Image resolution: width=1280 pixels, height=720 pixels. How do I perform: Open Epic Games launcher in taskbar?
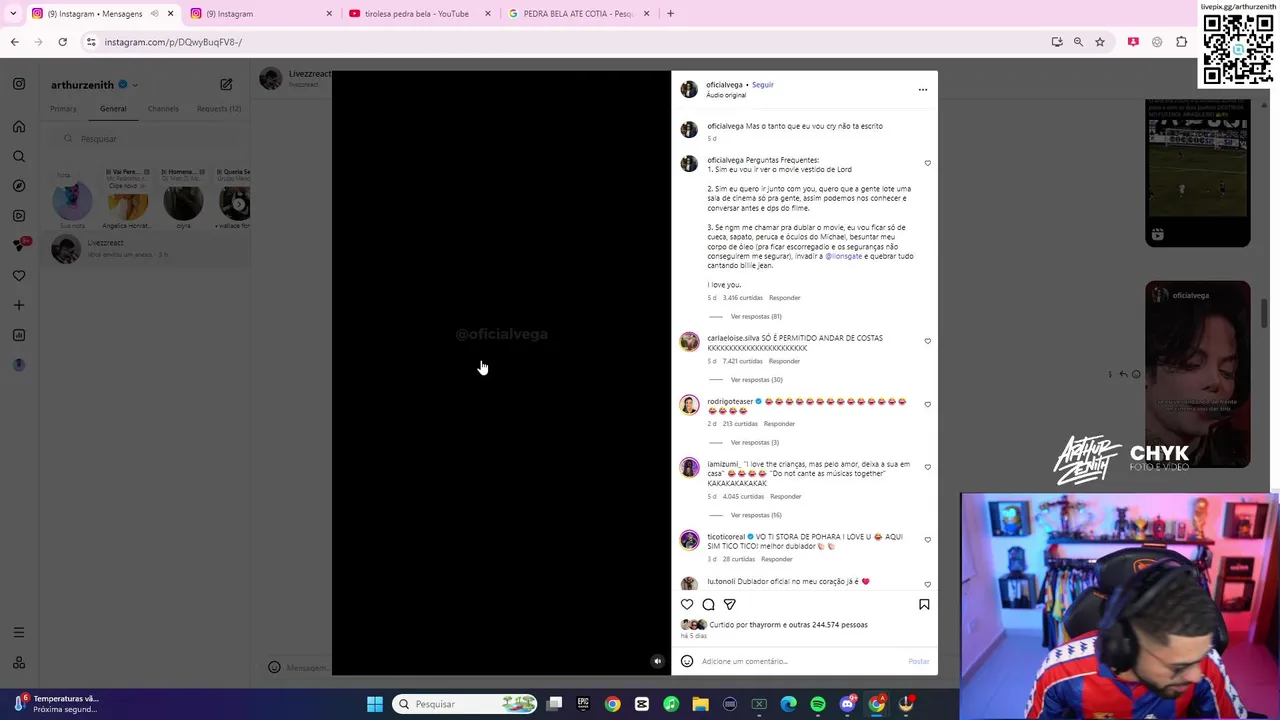[x=583, y=704]
